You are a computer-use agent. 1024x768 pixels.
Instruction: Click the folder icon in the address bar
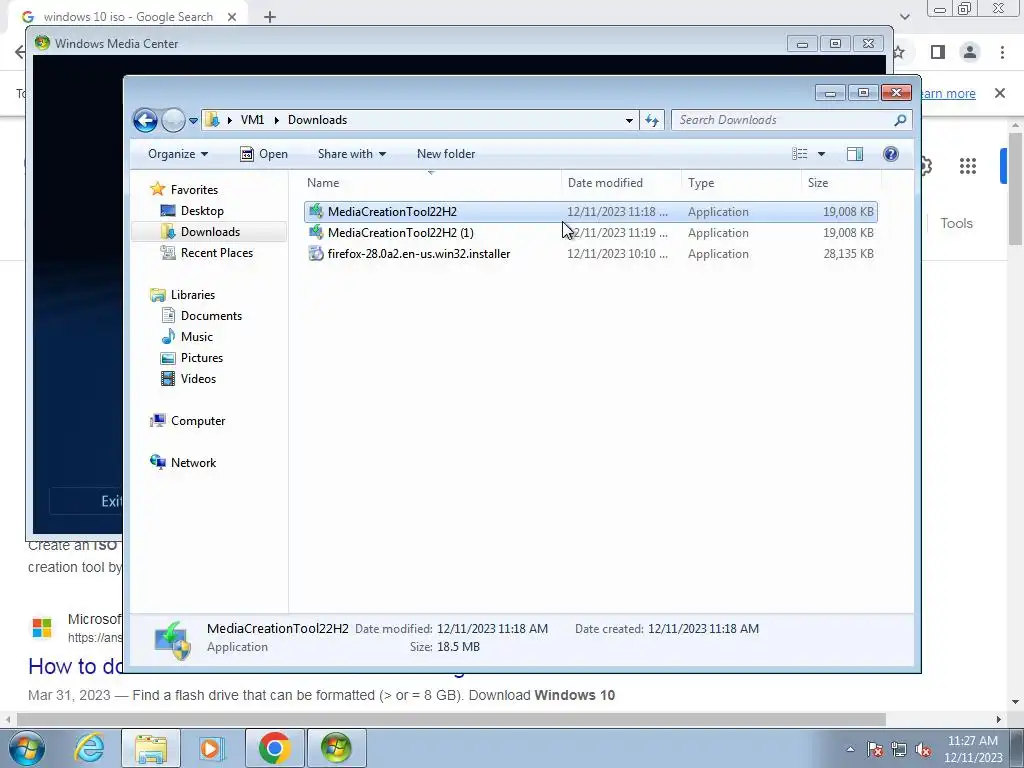pyautogui.click(x=212, y=120)
